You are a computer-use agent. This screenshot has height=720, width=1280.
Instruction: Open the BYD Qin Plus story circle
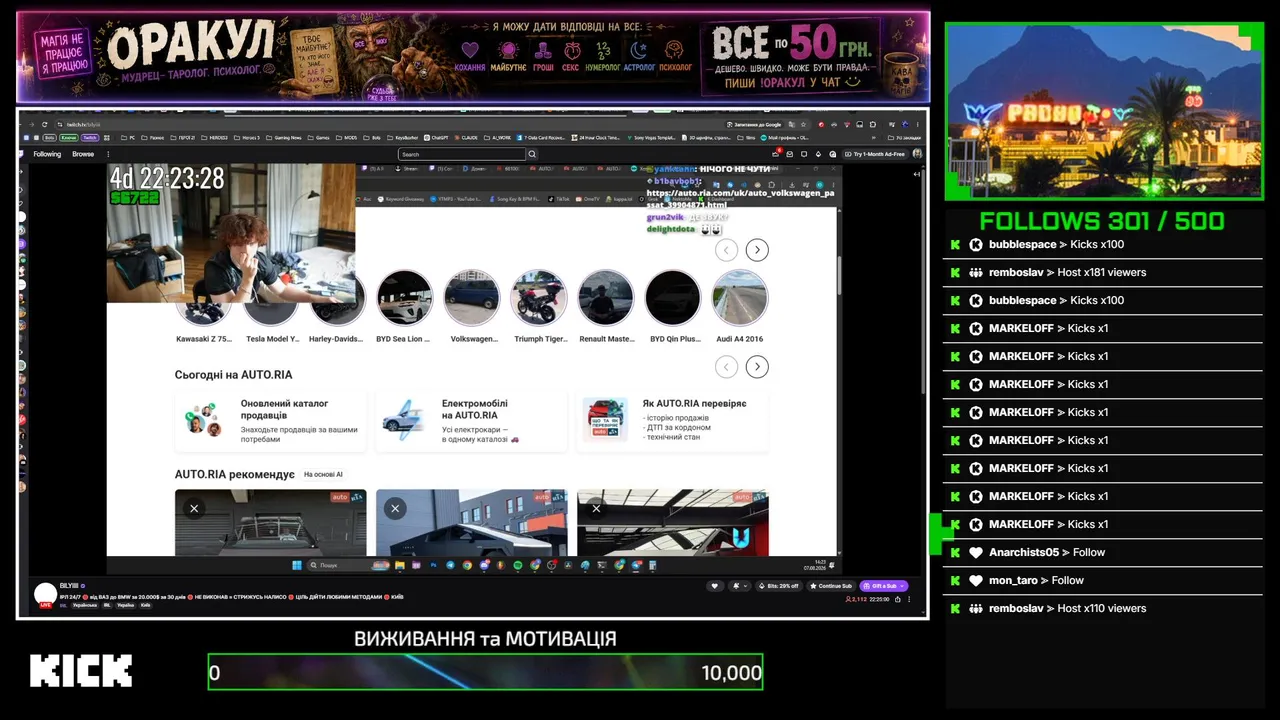pyautogui.click(x=673, y=297)
